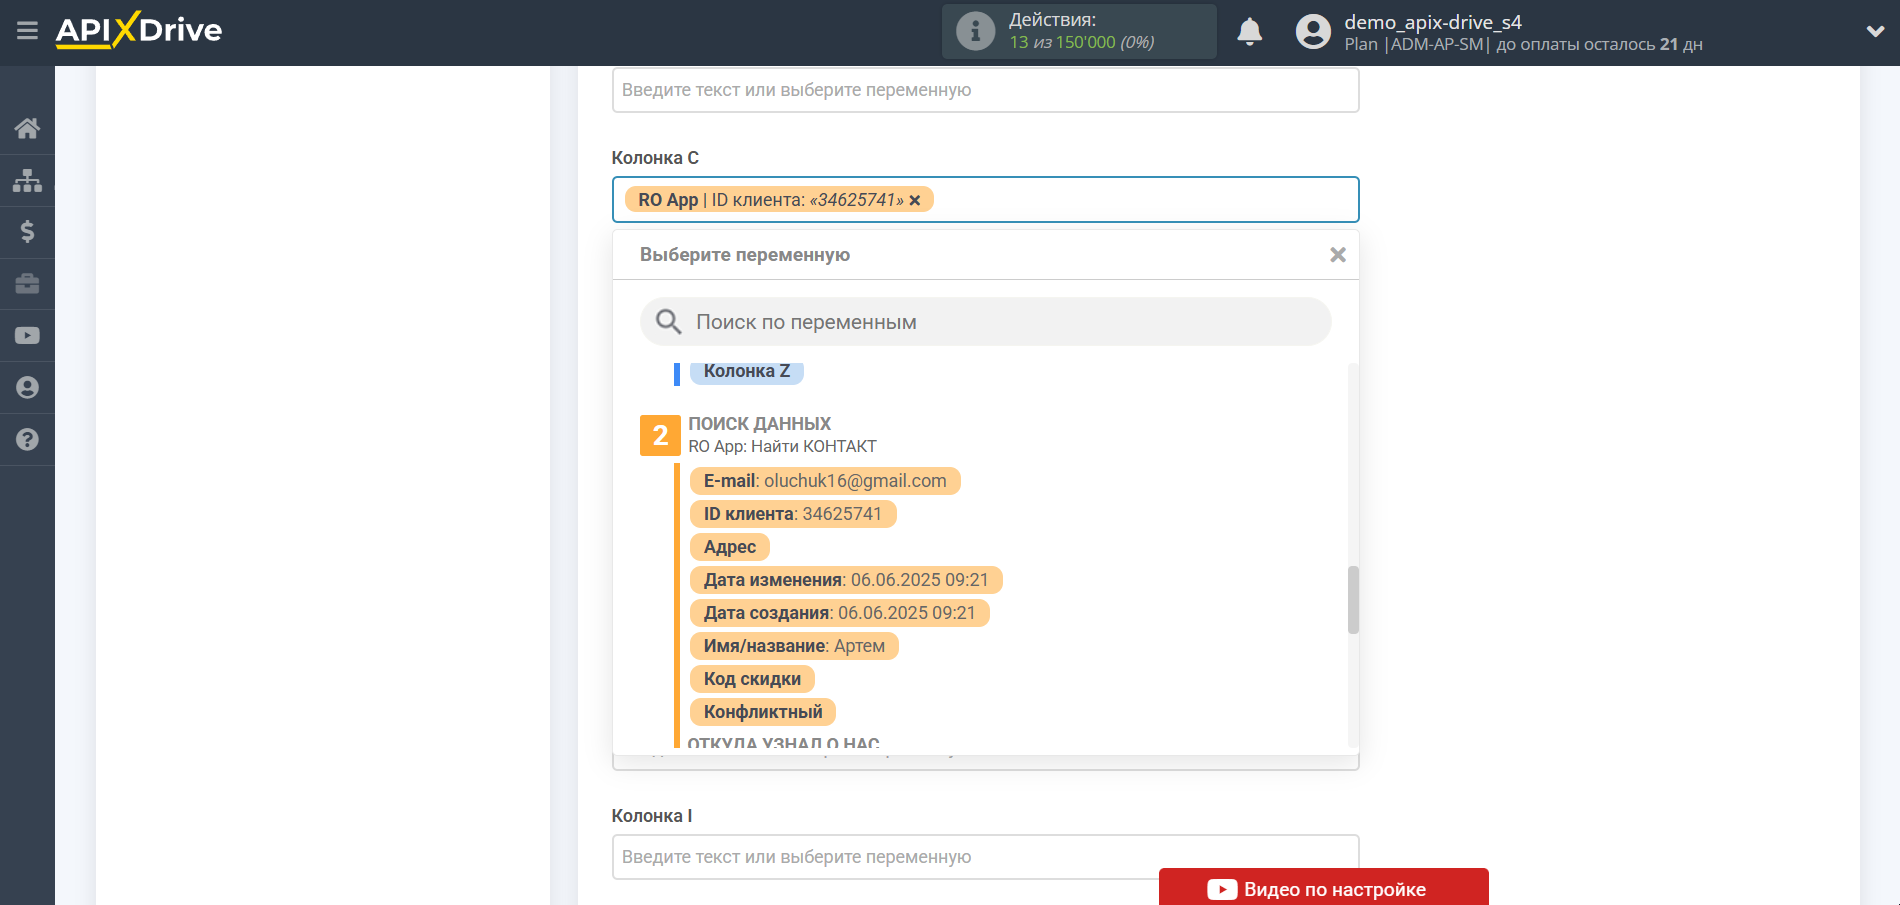
Task: Remove the ID клиента tag from Колонка C
Action: [x=915, y=200]
